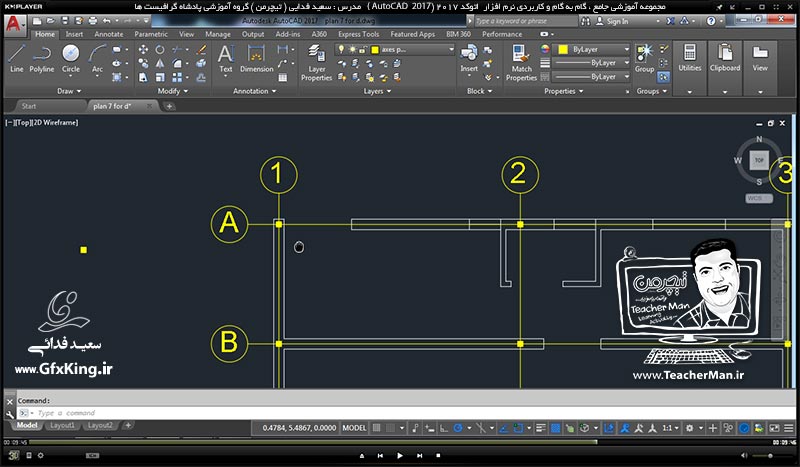This screenshot has width=800, height=467.
Task: Click Match Properties tool
Action: [x=521, y=63]
